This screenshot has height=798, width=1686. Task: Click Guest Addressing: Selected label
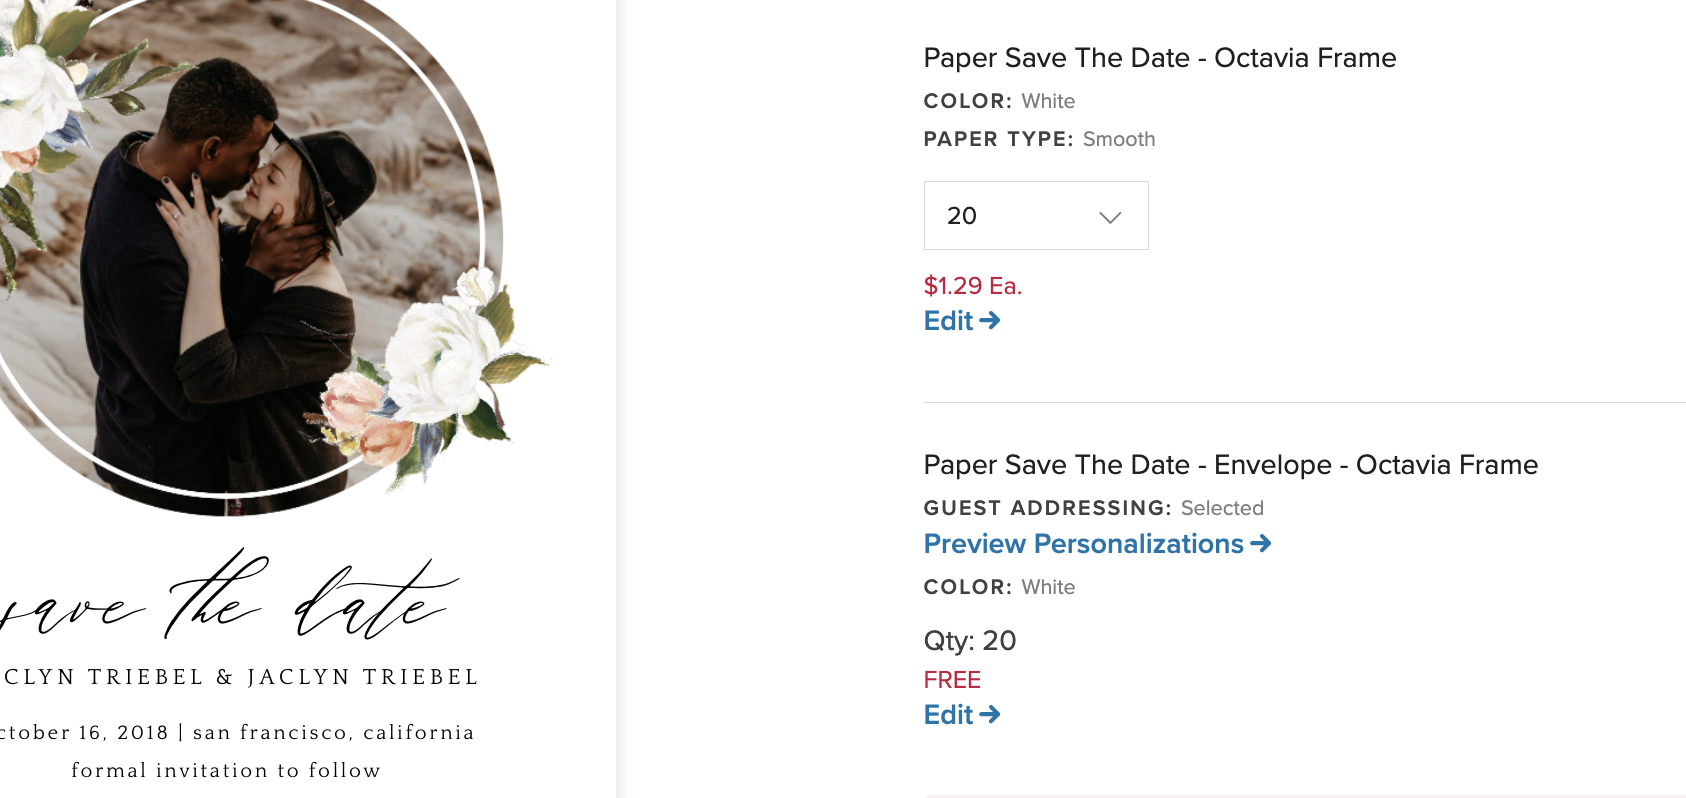(1093, 508)
